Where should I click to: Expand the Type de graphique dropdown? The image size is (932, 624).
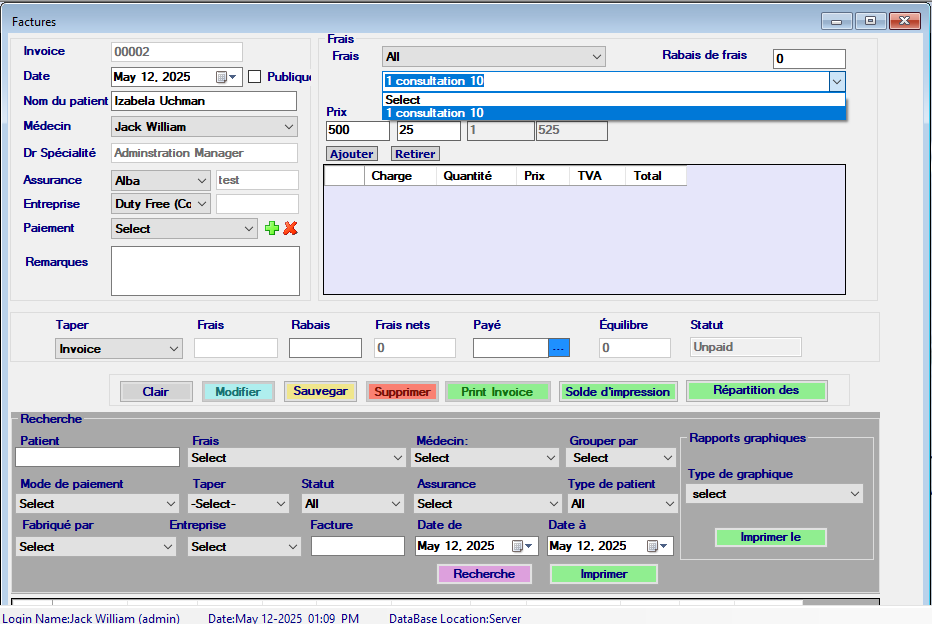pos(854,494)
